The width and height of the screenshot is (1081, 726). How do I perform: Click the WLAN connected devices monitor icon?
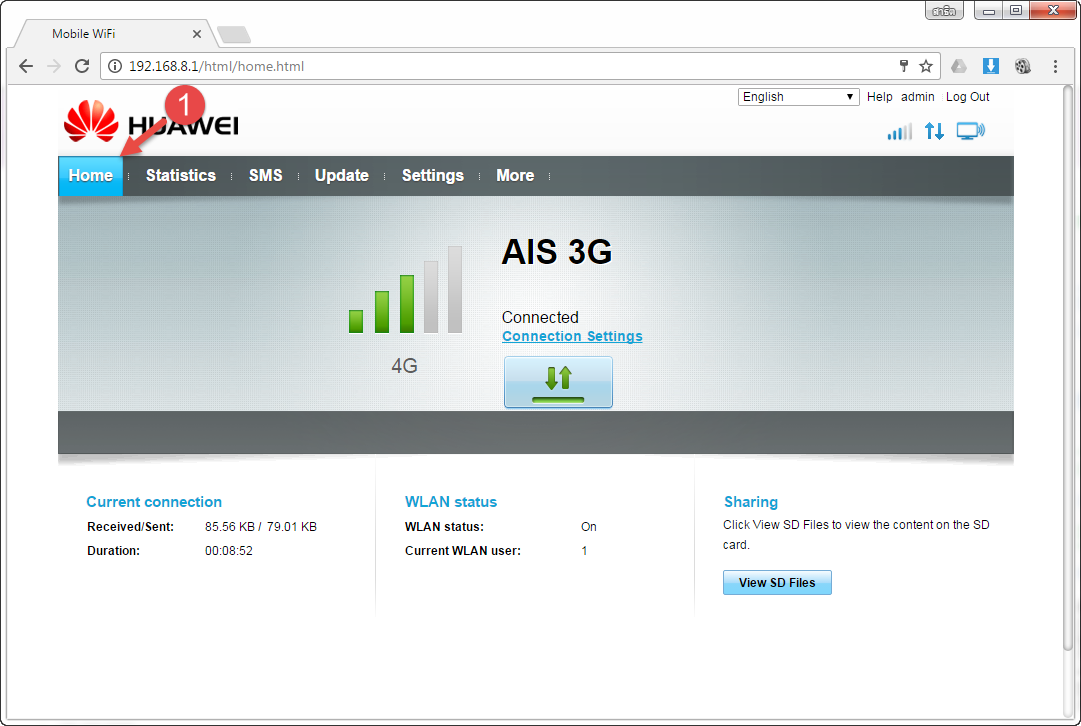pyautogui.click(x=971, y=131)
